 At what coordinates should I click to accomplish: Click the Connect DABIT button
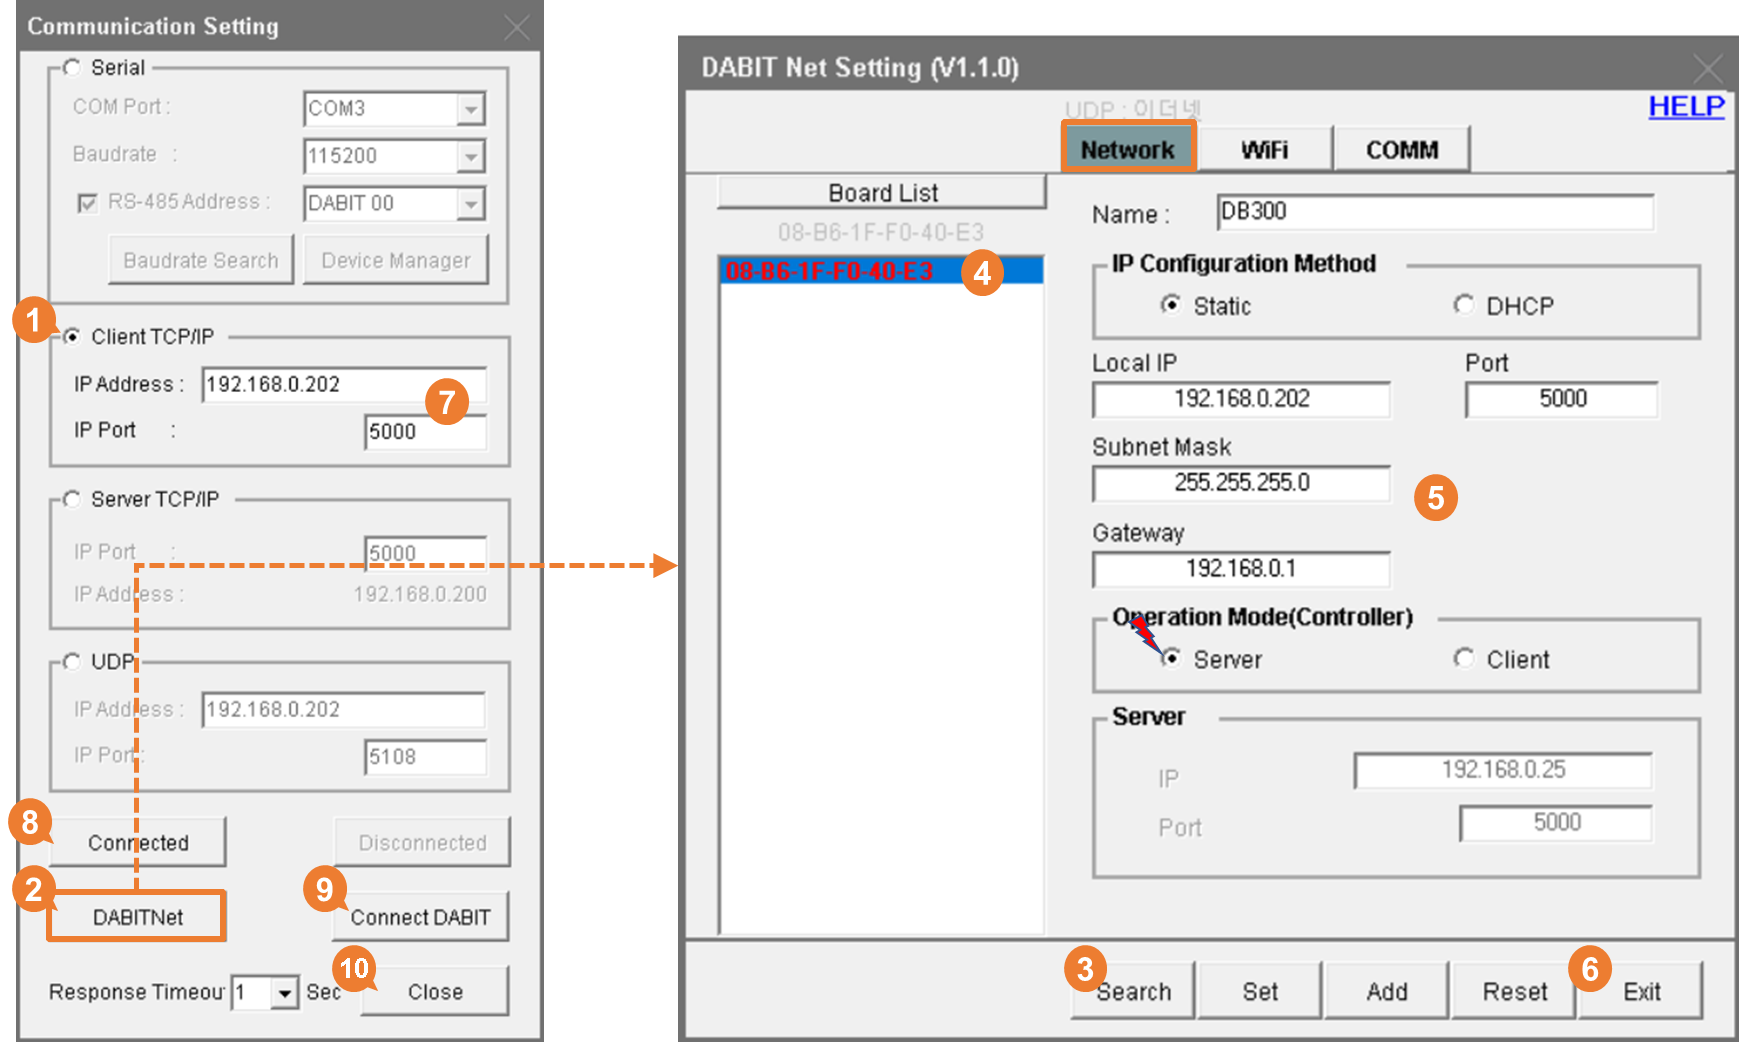tap(420, 916)
